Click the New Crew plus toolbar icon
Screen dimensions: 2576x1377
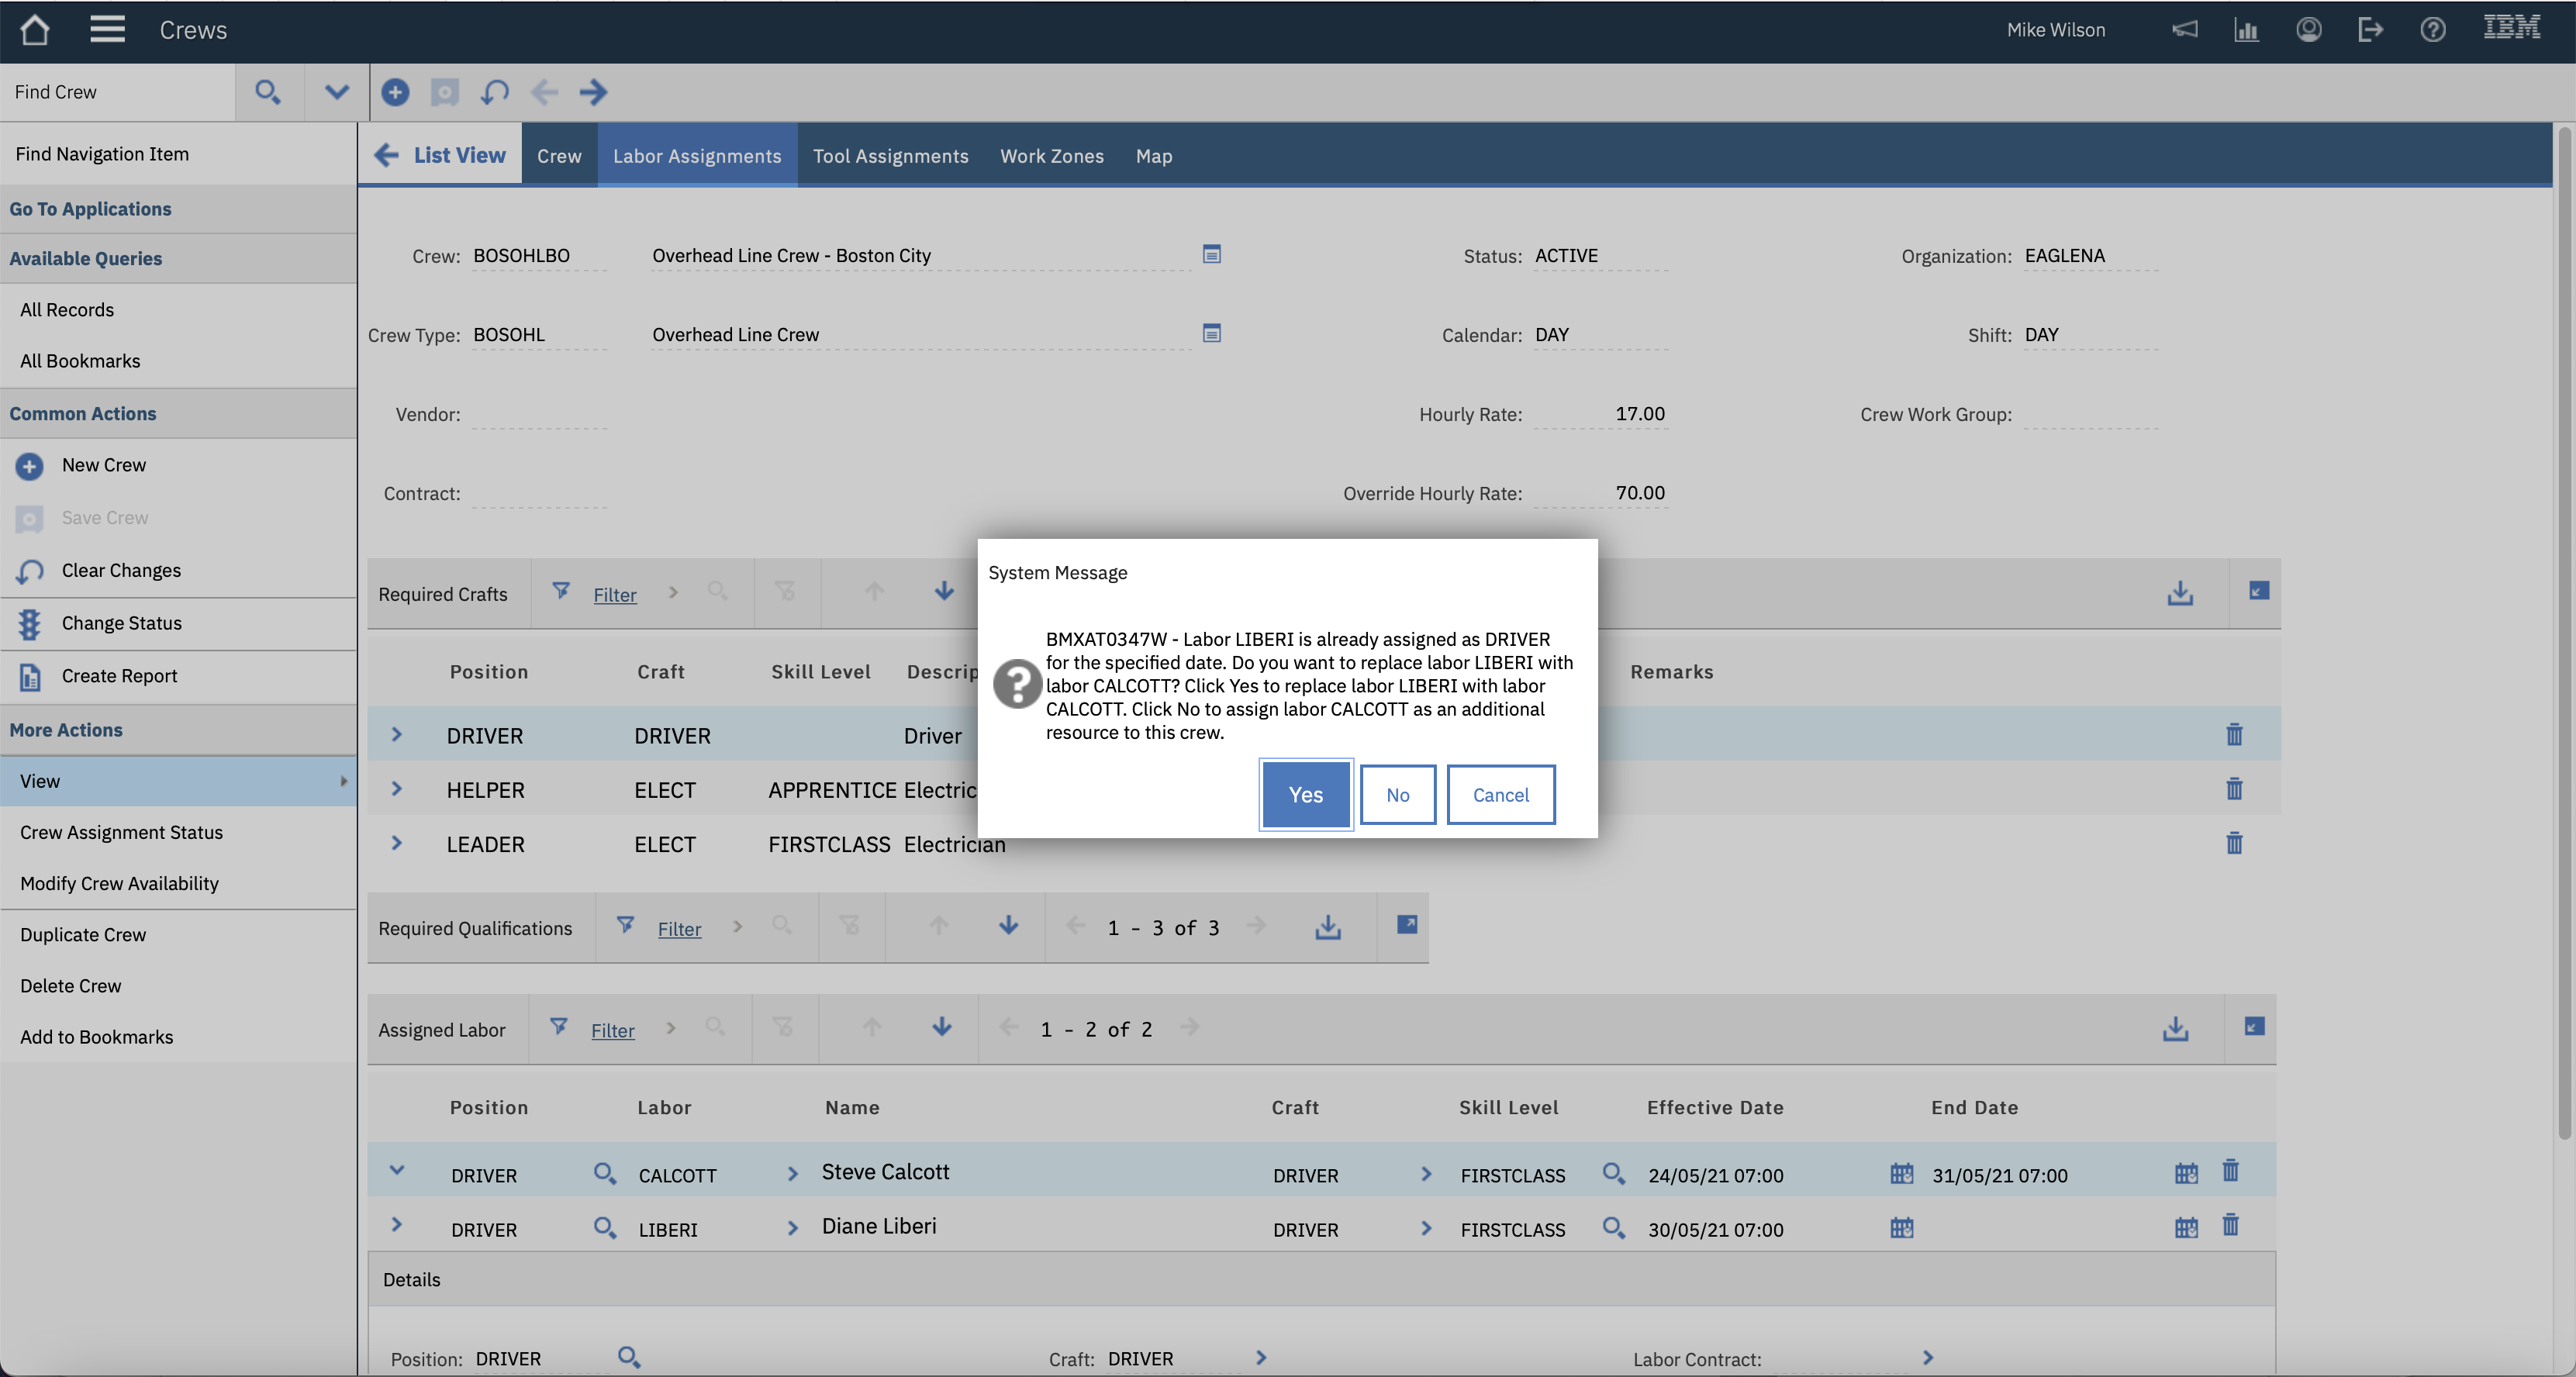(395, 92)
